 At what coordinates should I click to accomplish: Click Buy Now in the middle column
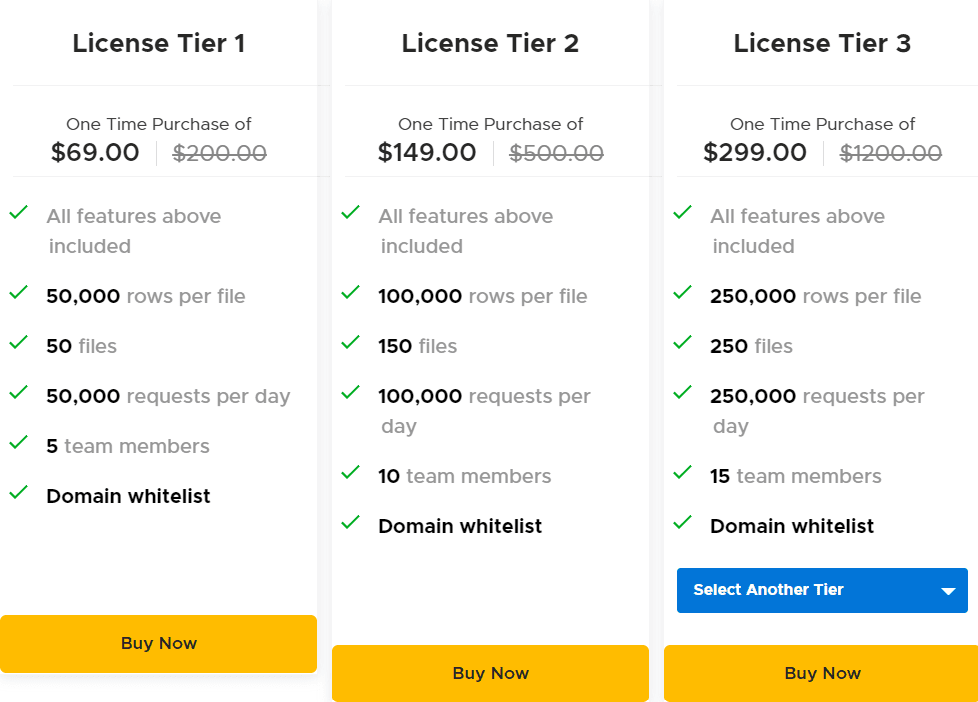pos(490,673)
